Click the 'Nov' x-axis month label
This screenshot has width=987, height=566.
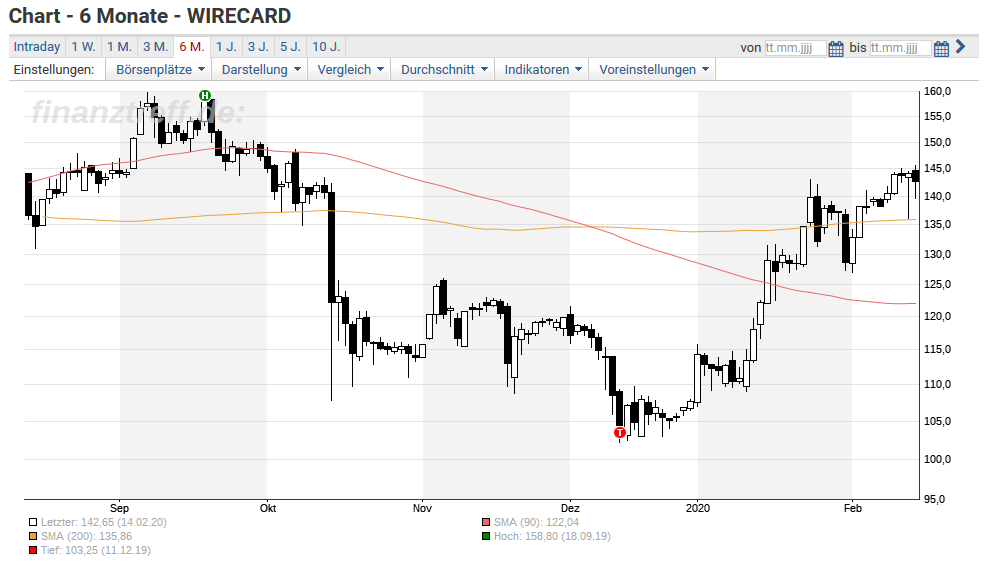click(422, 508)
